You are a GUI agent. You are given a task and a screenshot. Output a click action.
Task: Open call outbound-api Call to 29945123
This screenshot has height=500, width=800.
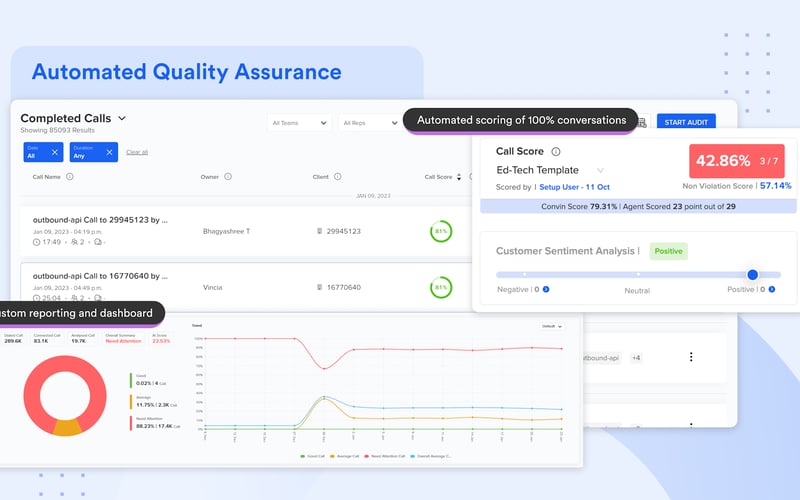click(100, 220)
